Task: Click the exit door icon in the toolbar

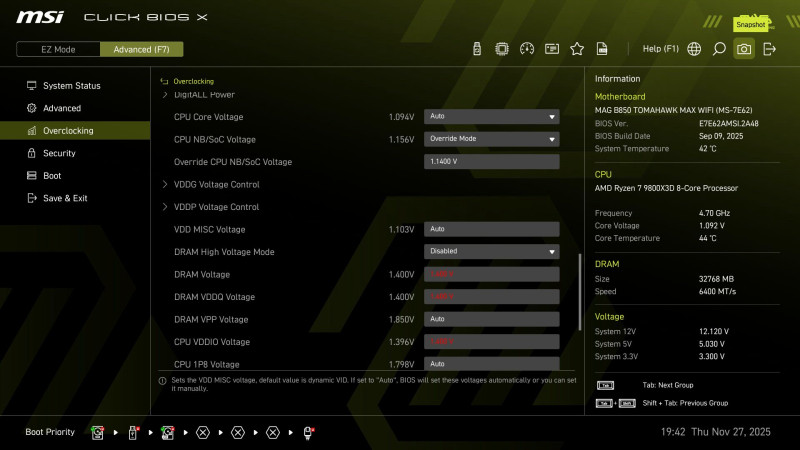Action: point(769,49)
